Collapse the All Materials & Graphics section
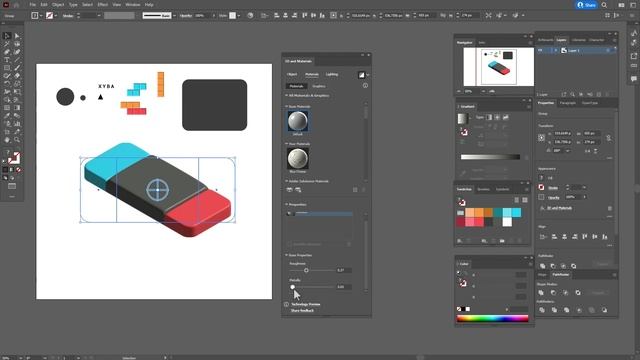 click(x=287, y=96)
